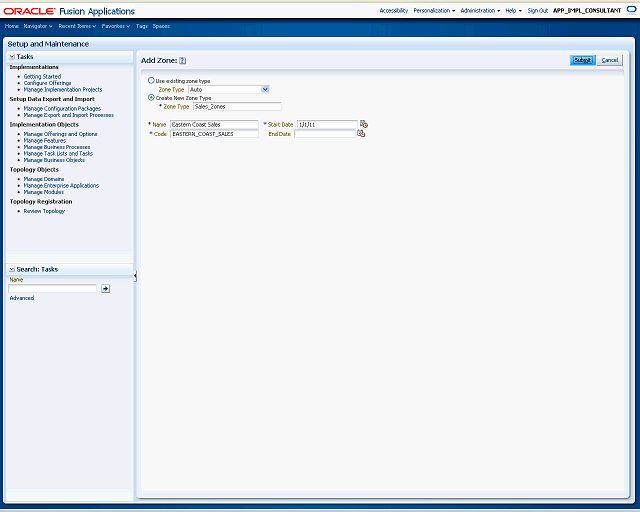The width and height of the screenshot is (640, 512).
Task: Open the Navigator menu
Action: 38,26
